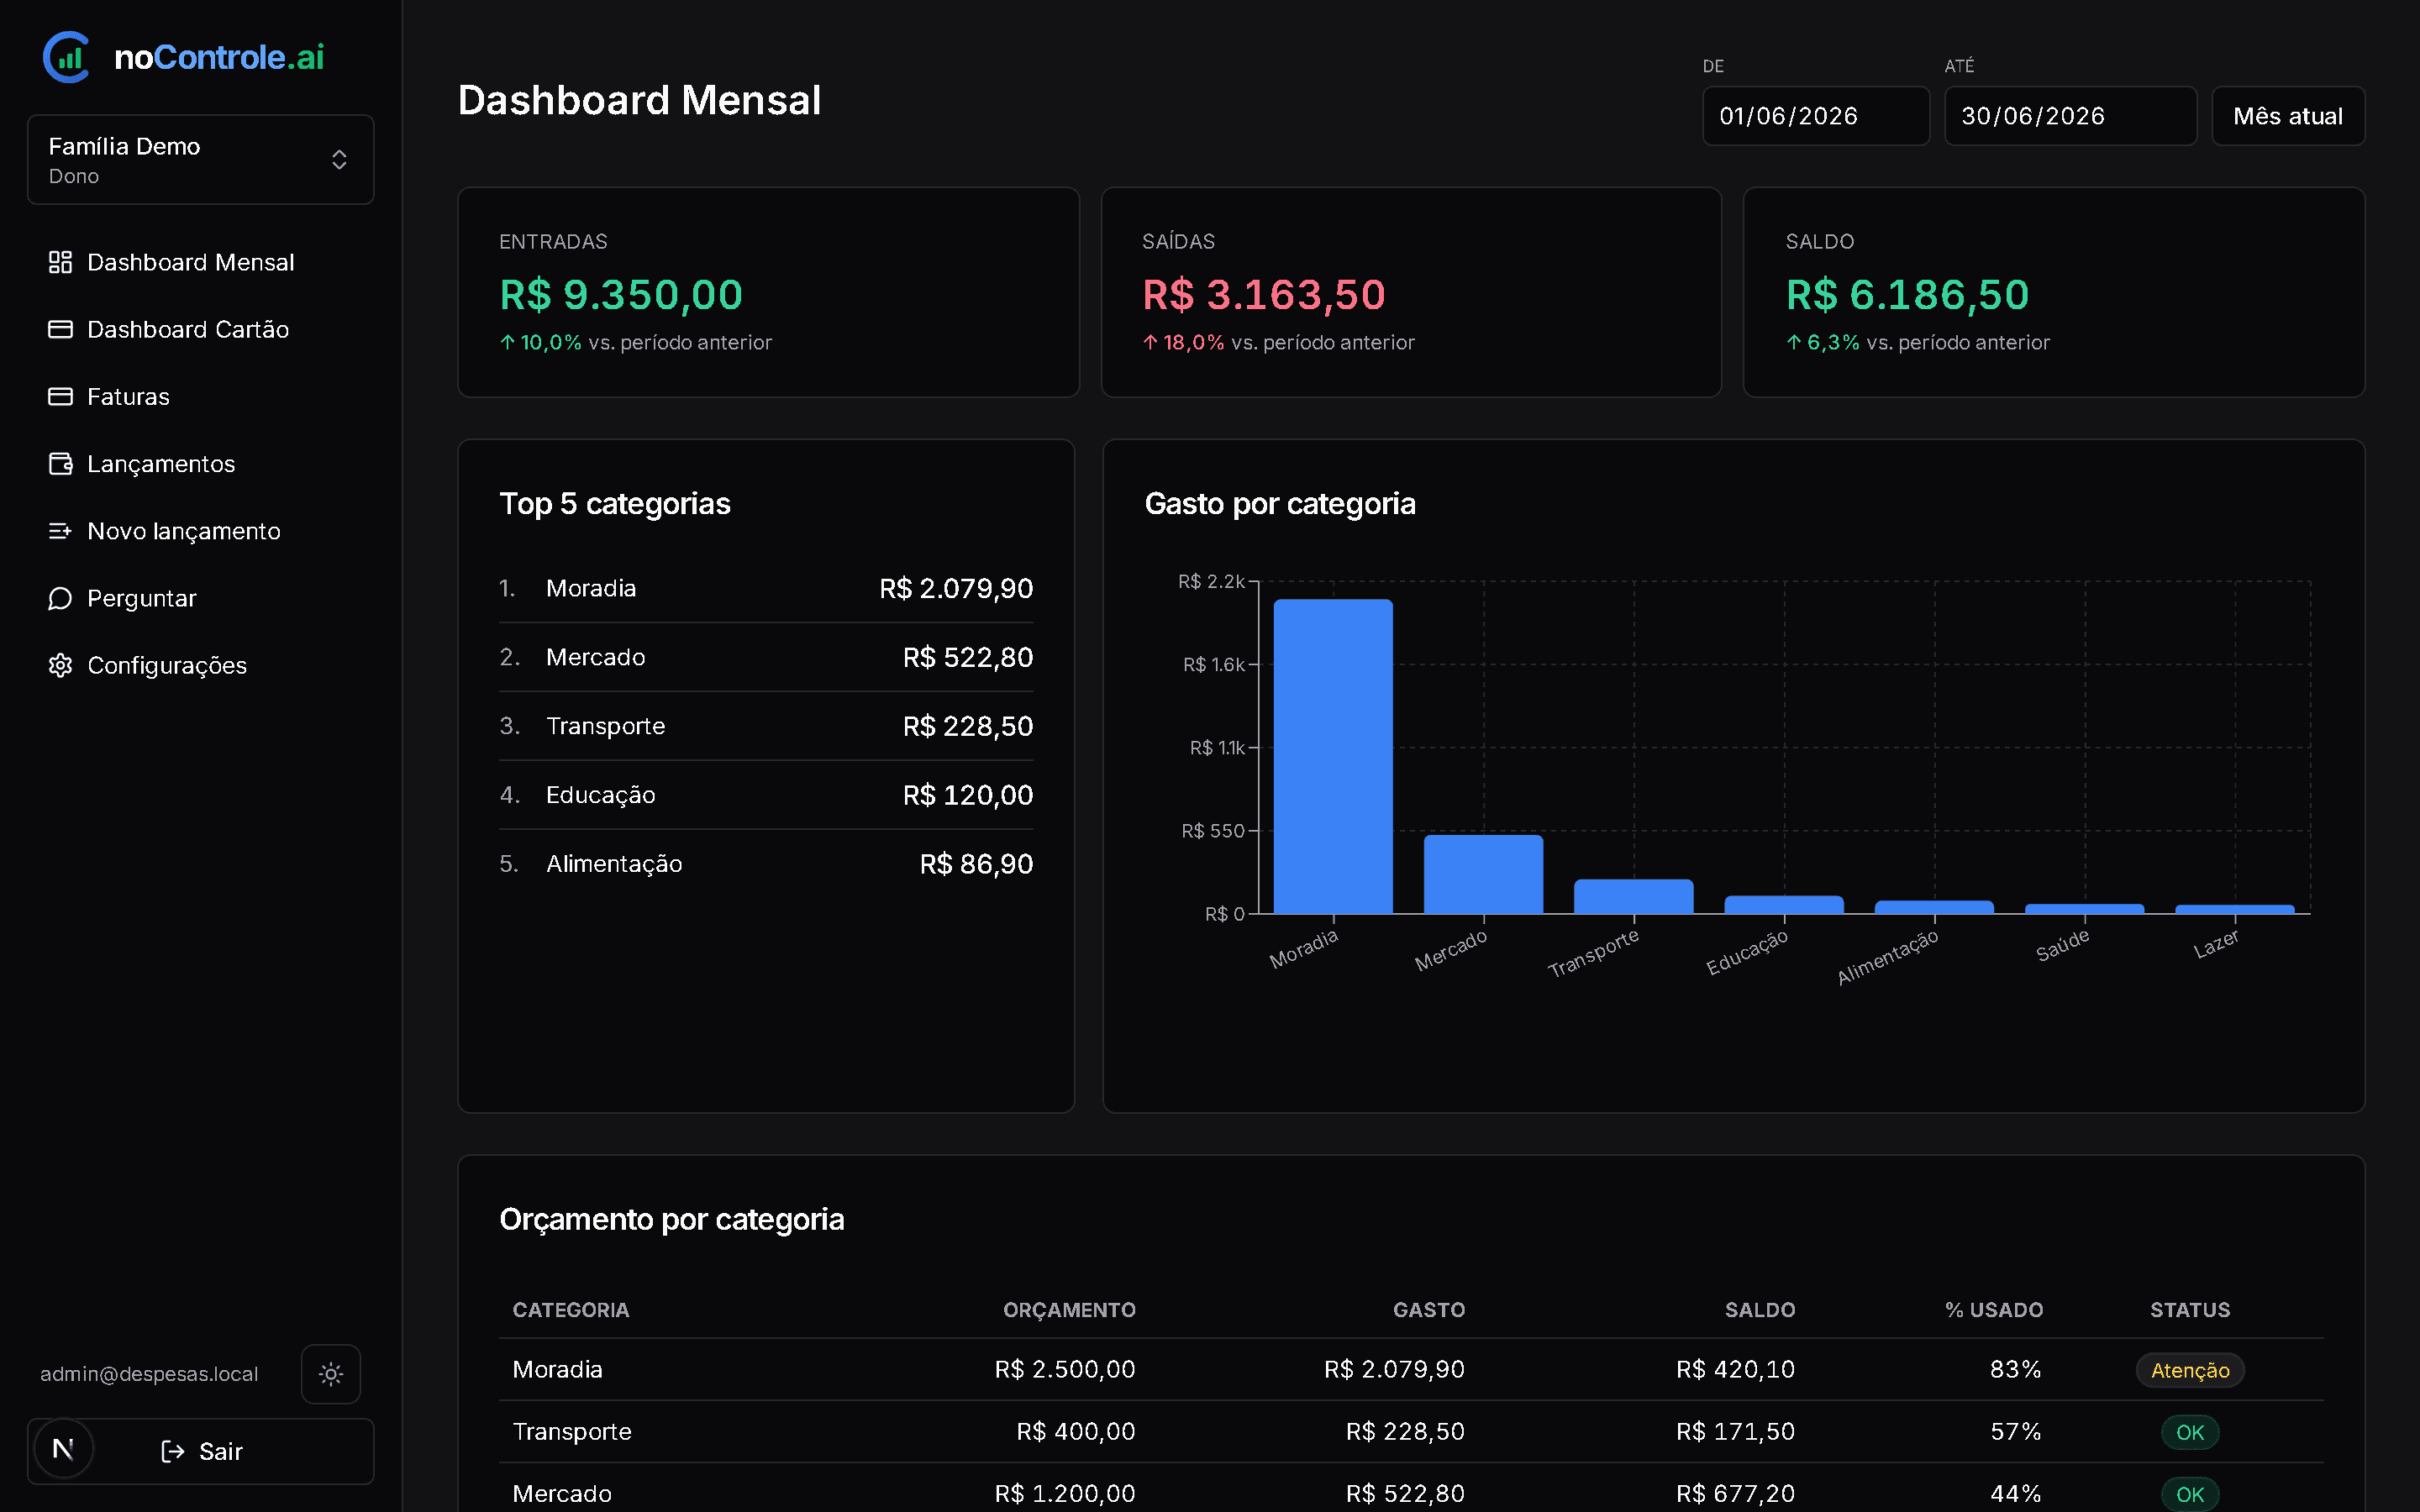Click Transporte in the Top 5 categorias list
The width and height of the screenshot is (2420, 1512).
(x=606, y=726)
